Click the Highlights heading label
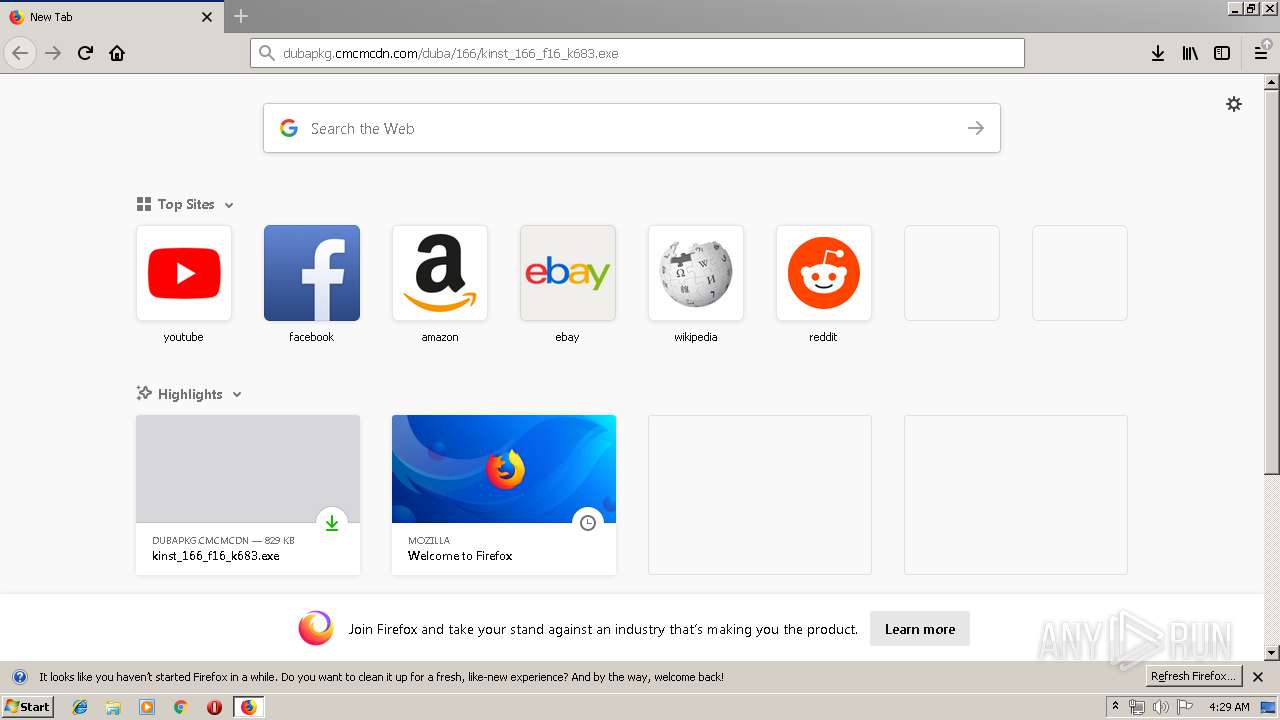Viewport: 1280px width, 720px height. click(x=190, y=394)
